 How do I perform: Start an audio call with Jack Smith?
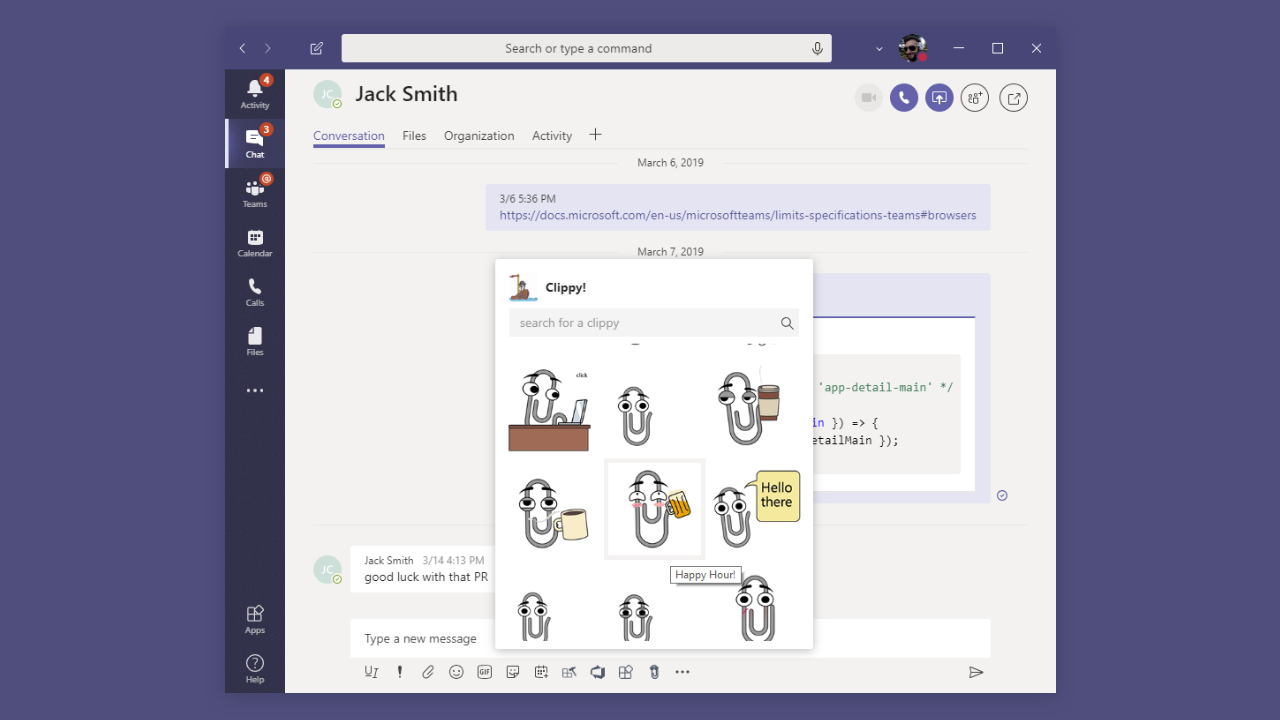904,97
